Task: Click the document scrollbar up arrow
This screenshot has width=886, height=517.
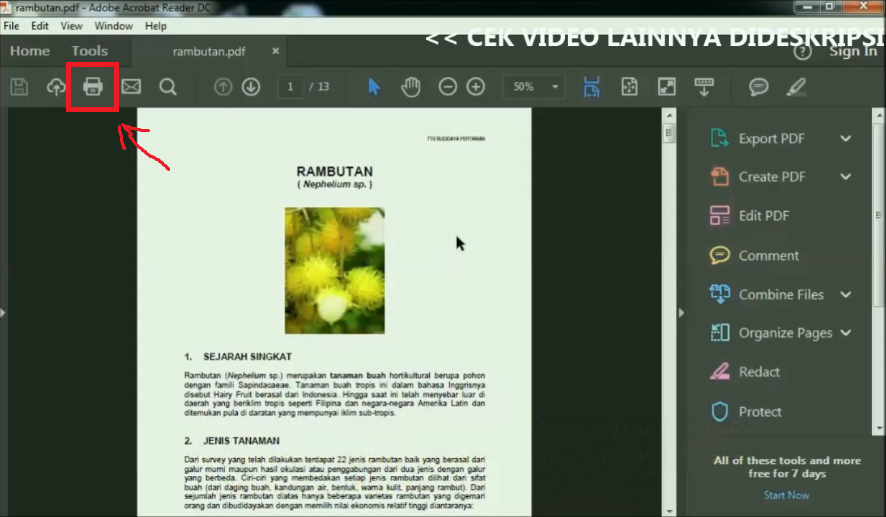Action: [x=669, y=115]
